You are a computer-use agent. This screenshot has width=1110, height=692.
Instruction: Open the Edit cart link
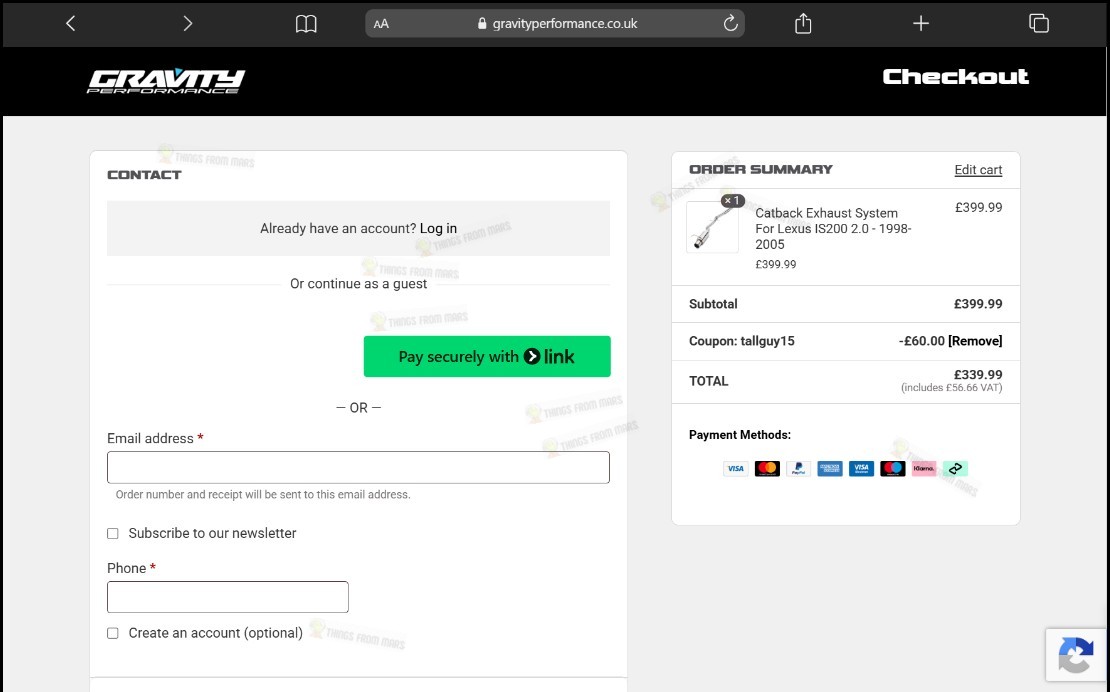tap(978, 170)
